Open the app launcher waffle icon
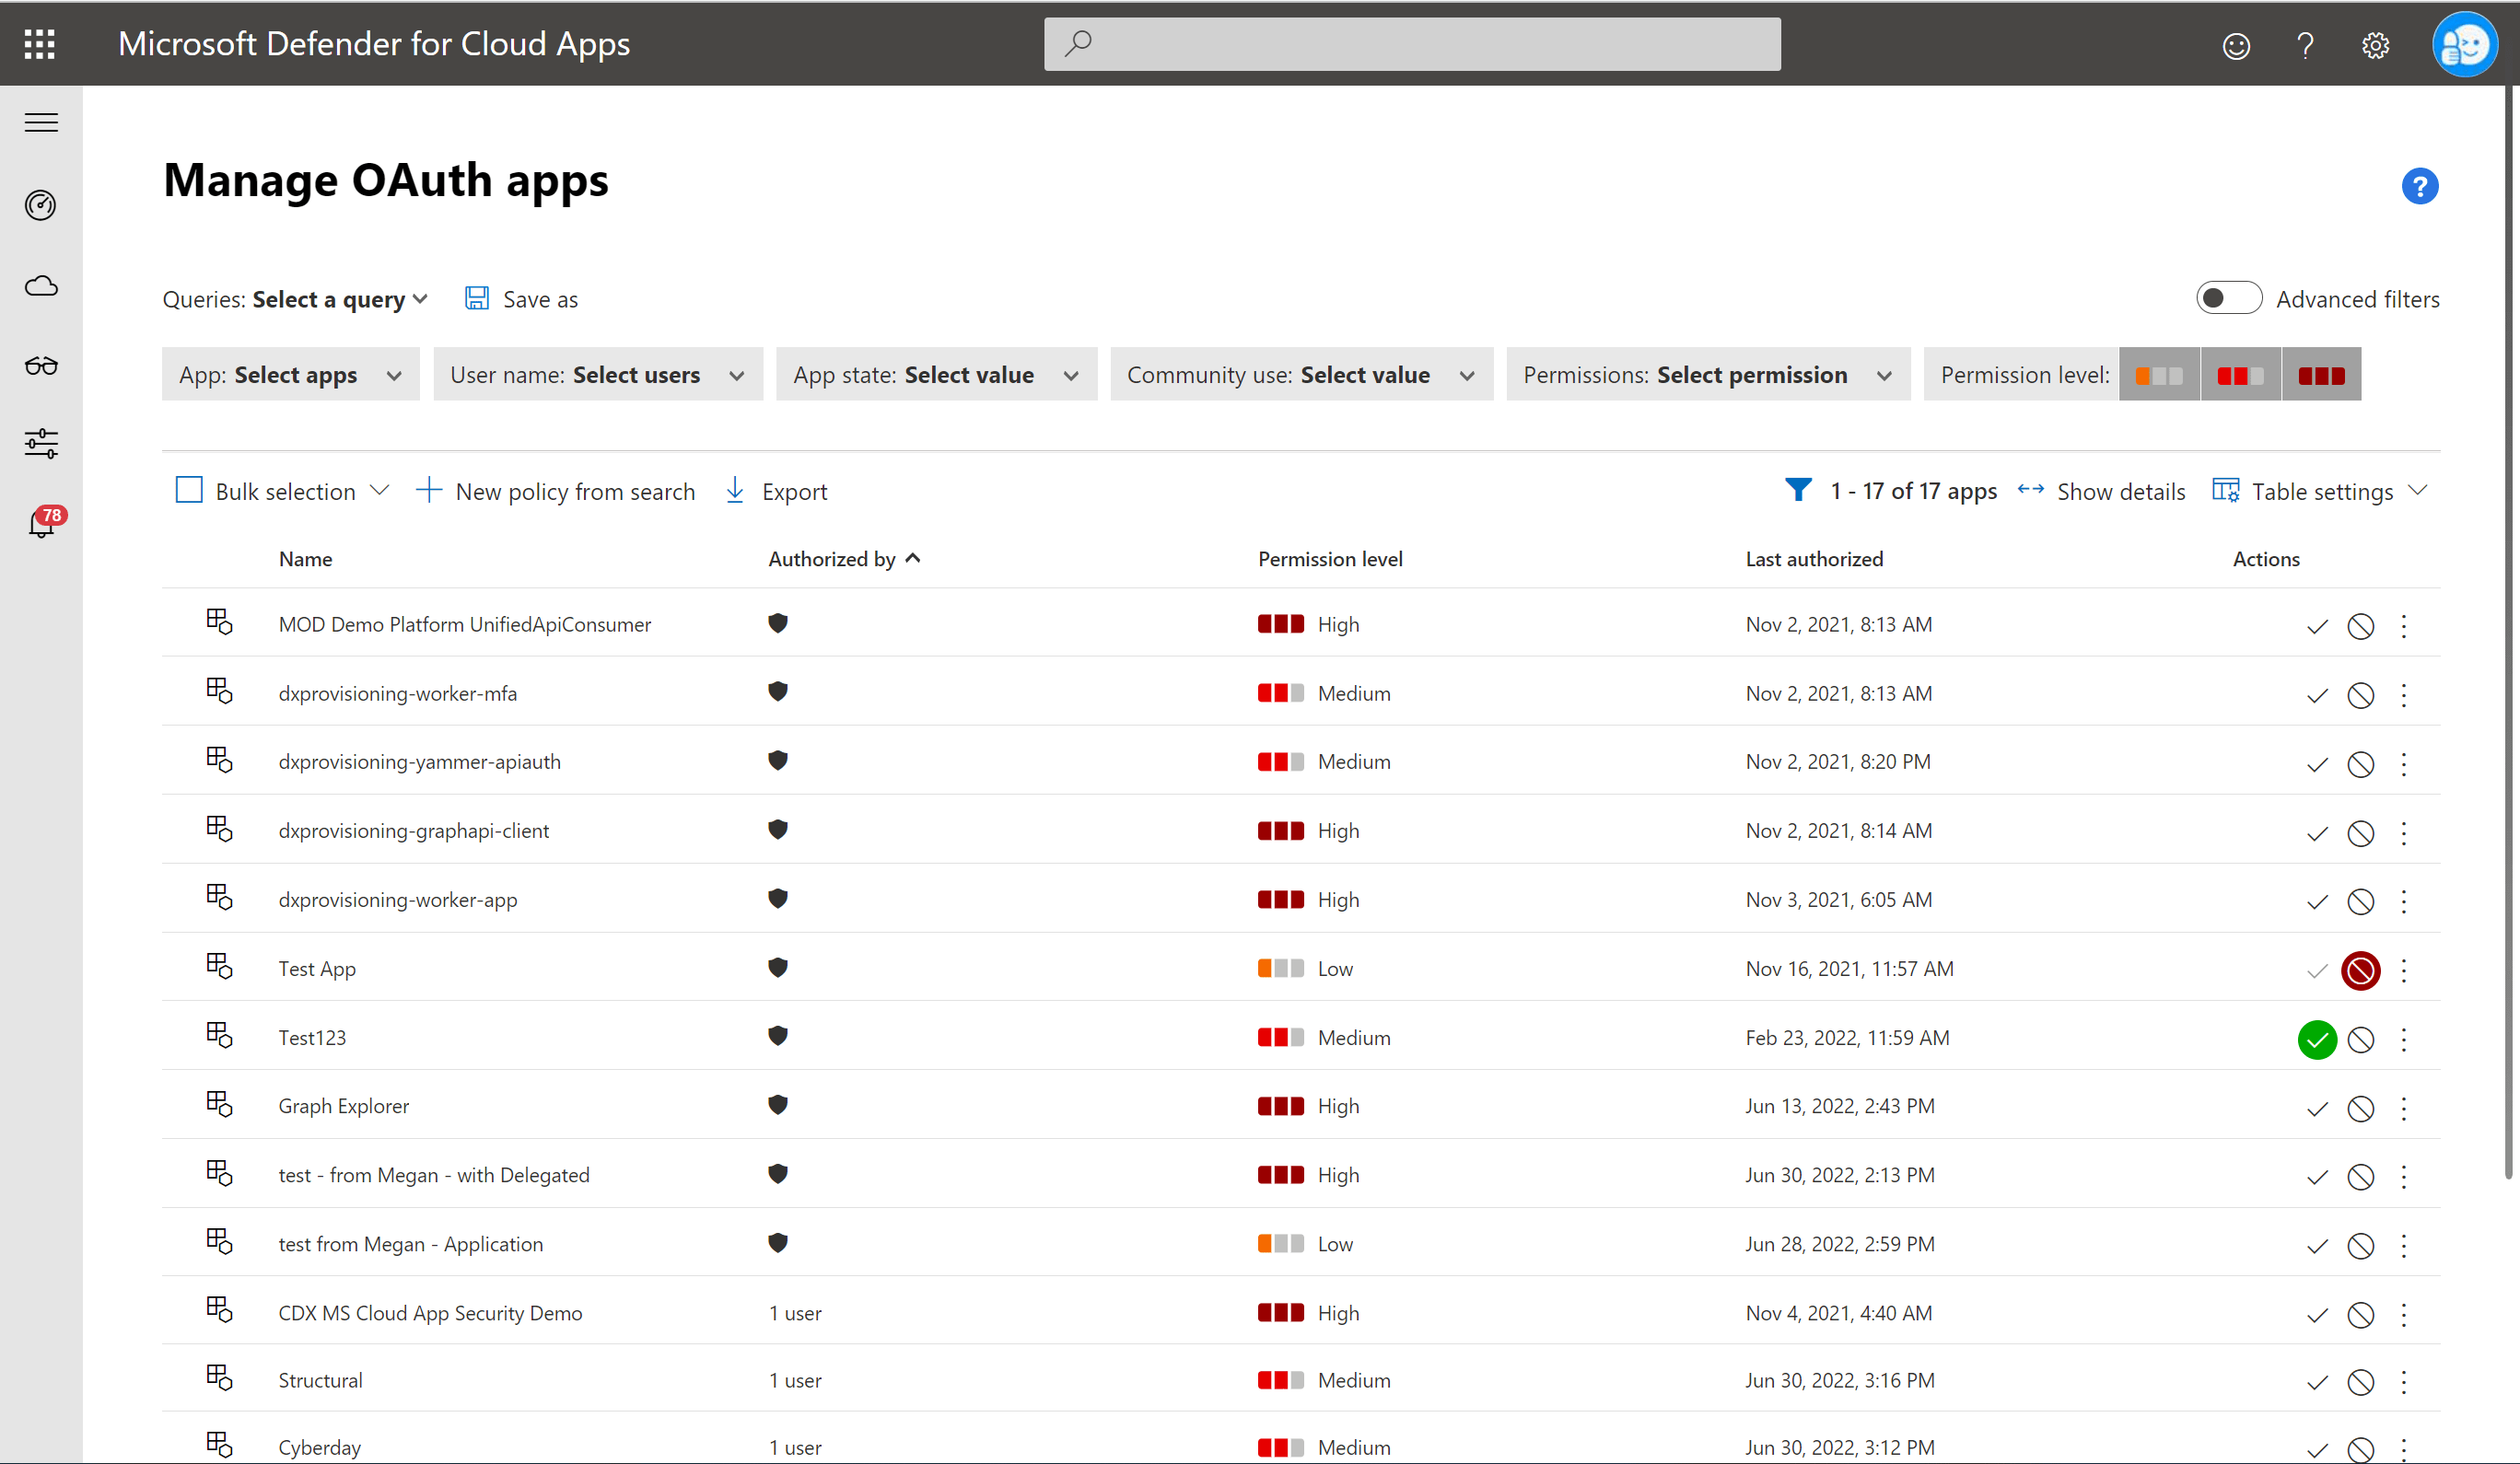Screen dimensions: 2520x1464 coord(40,44)
